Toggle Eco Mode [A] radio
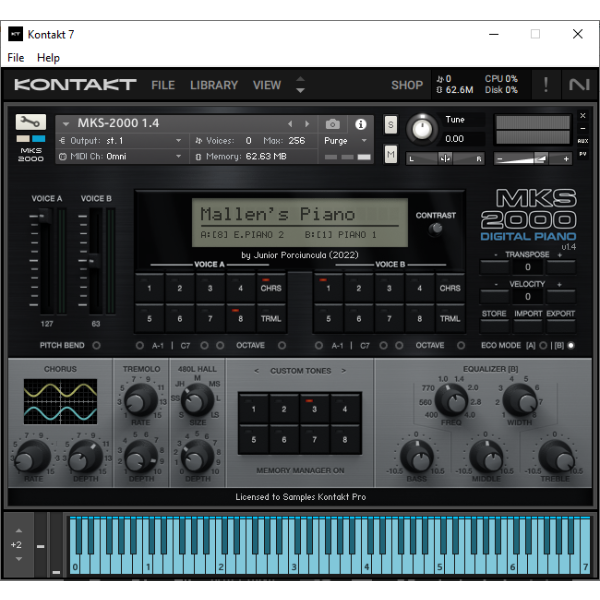The width and height of the screenshot is (600, 600). (543, 345)
